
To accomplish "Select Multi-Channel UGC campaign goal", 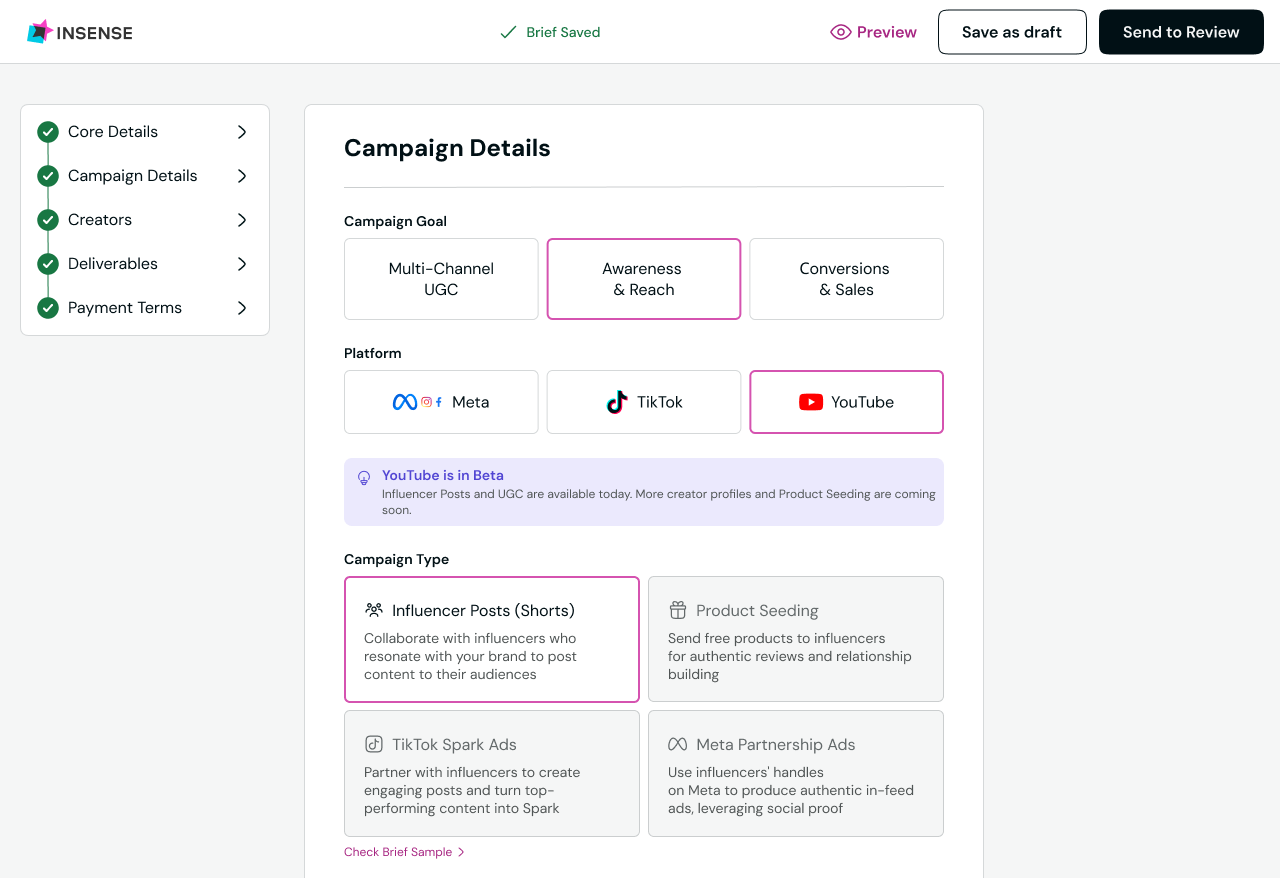I will pos(441,279).
